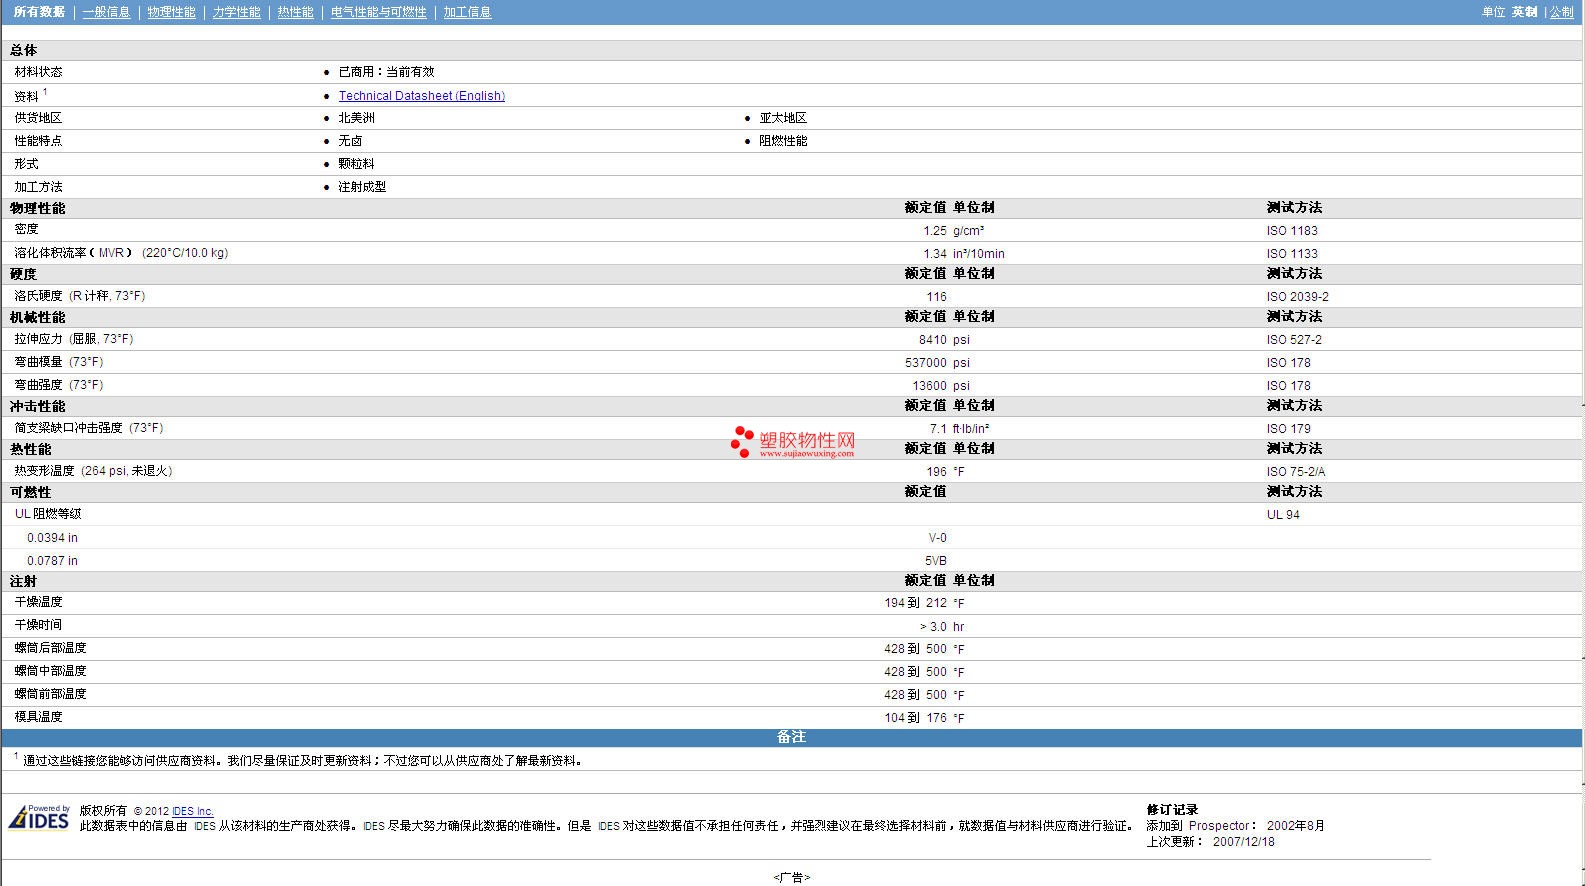
Task: Click the 弯曲强度 value 13600
Action: point(929,386)
